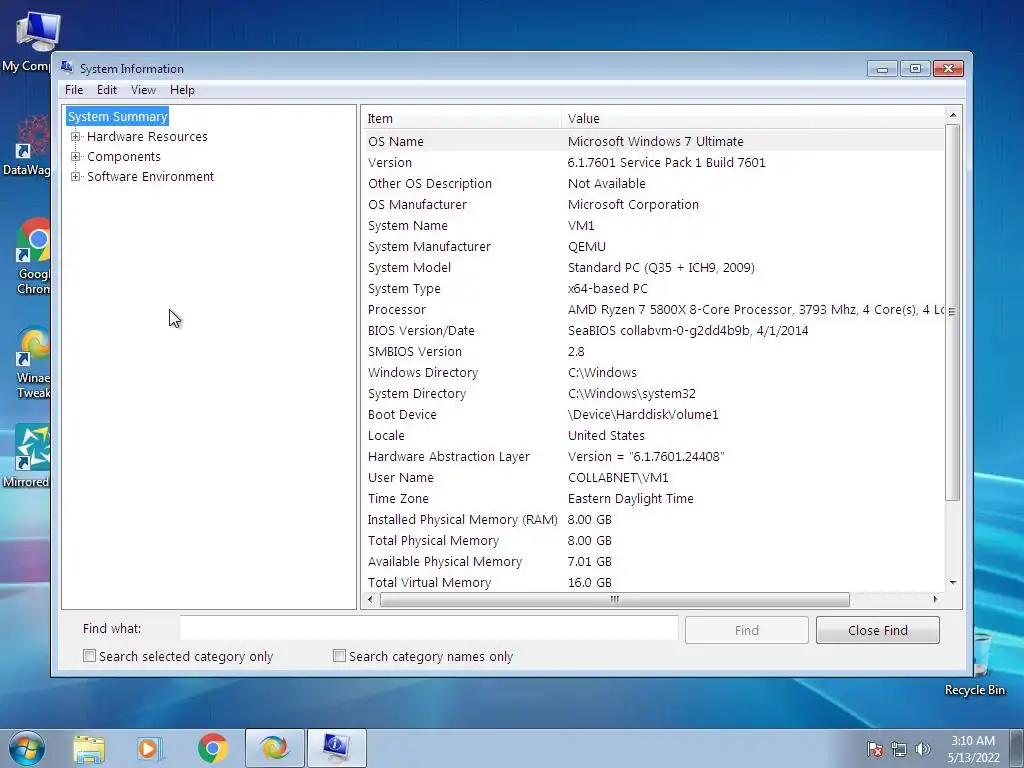Select the Hardware Resources tree label

(x=147, y=136)
